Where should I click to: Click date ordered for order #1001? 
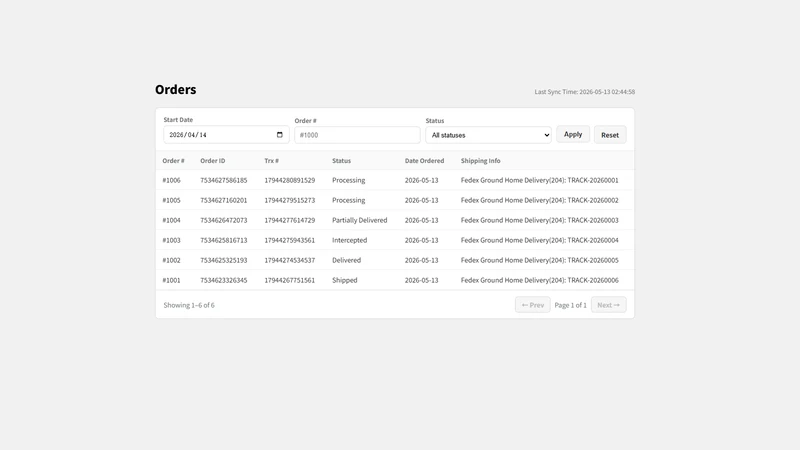(421, 280)
